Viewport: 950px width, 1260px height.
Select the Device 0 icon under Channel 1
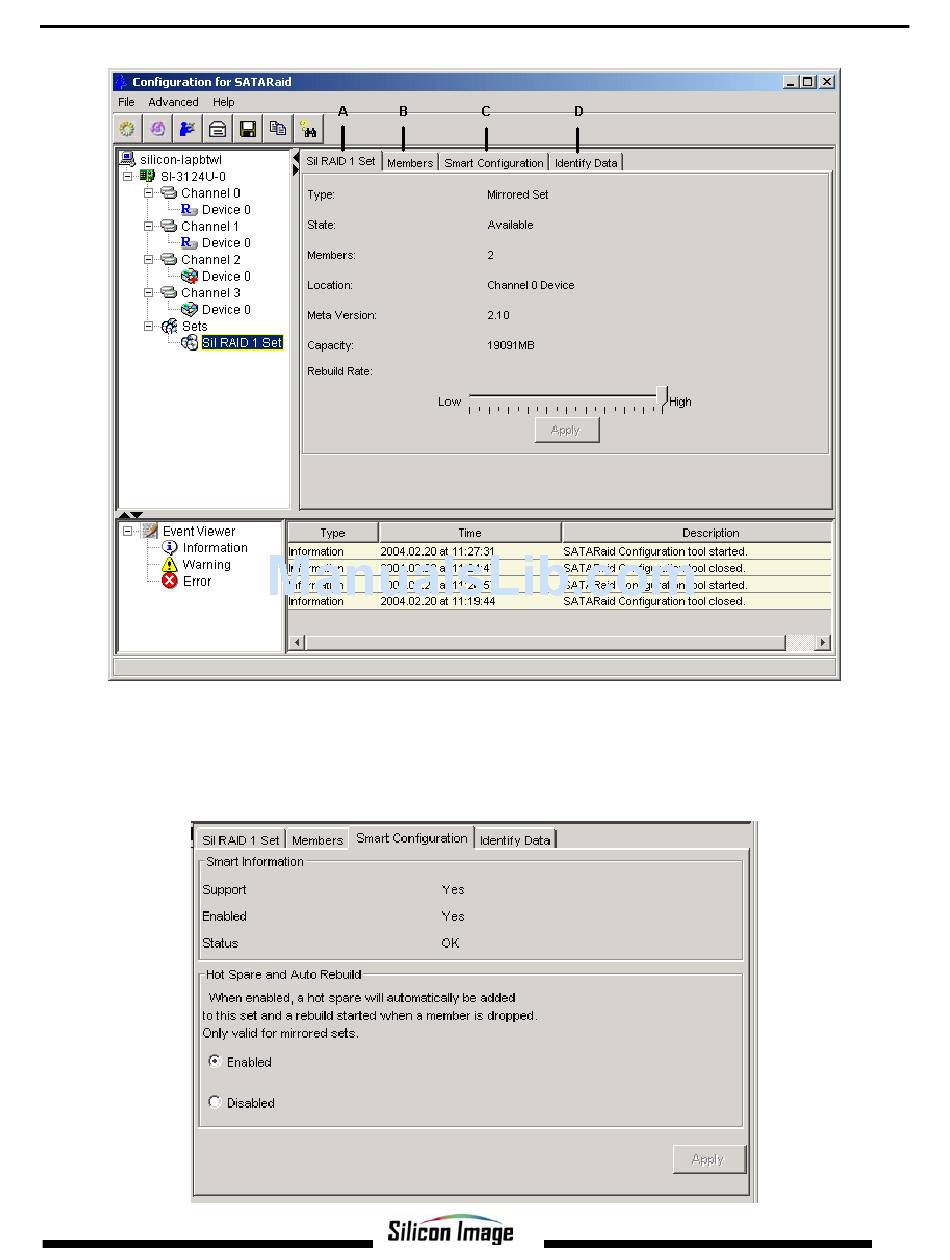click(189, 243)
